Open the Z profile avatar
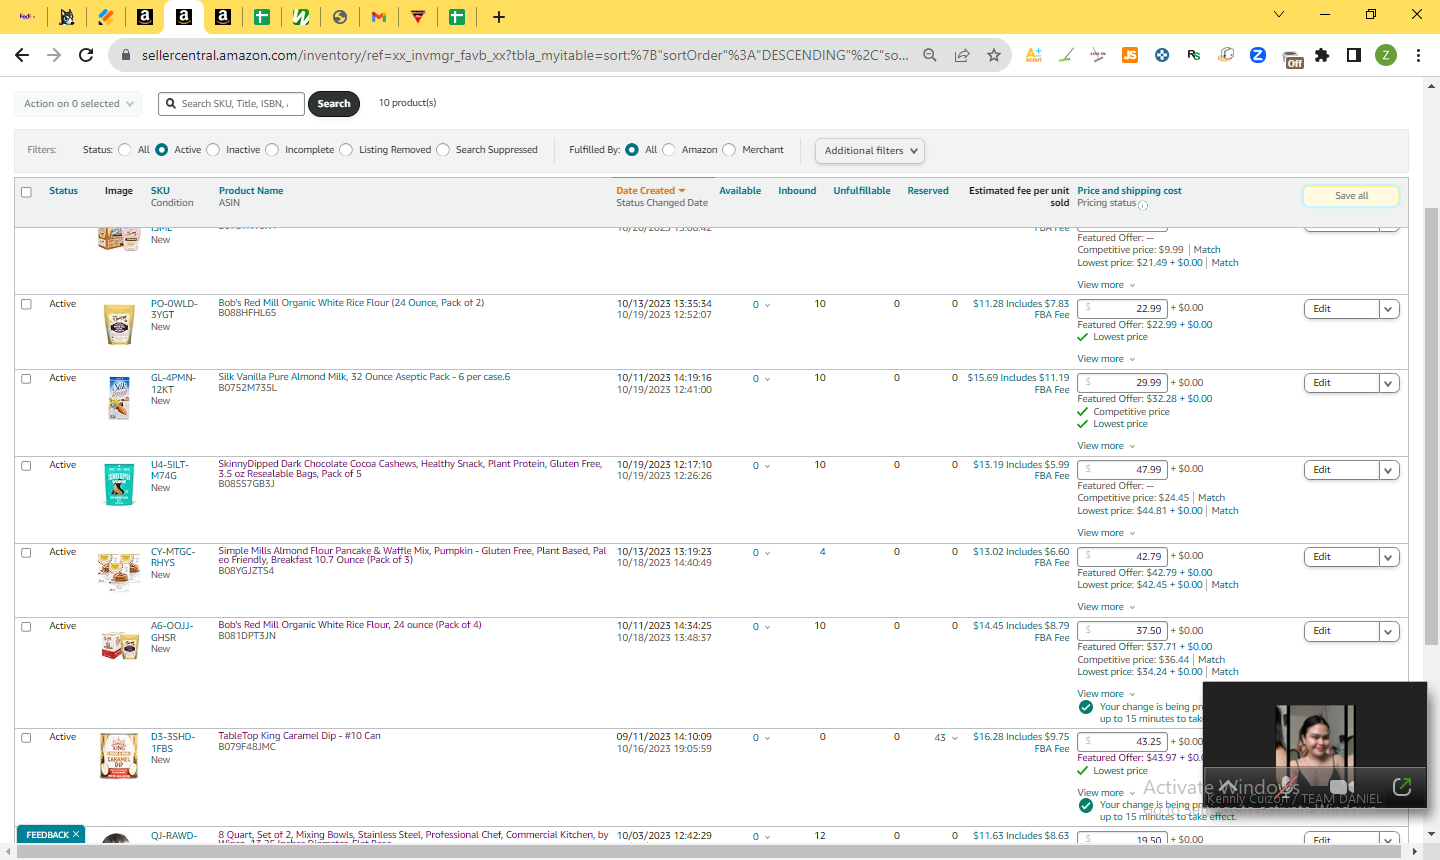Viewport: 1440px width, 860px height. point(1386,55)
